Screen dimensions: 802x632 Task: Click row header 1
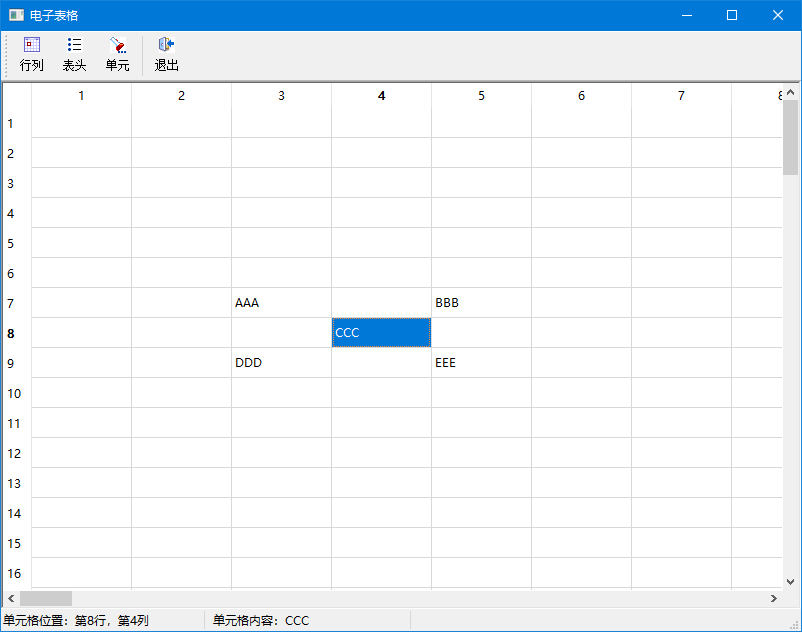[17, 123]
